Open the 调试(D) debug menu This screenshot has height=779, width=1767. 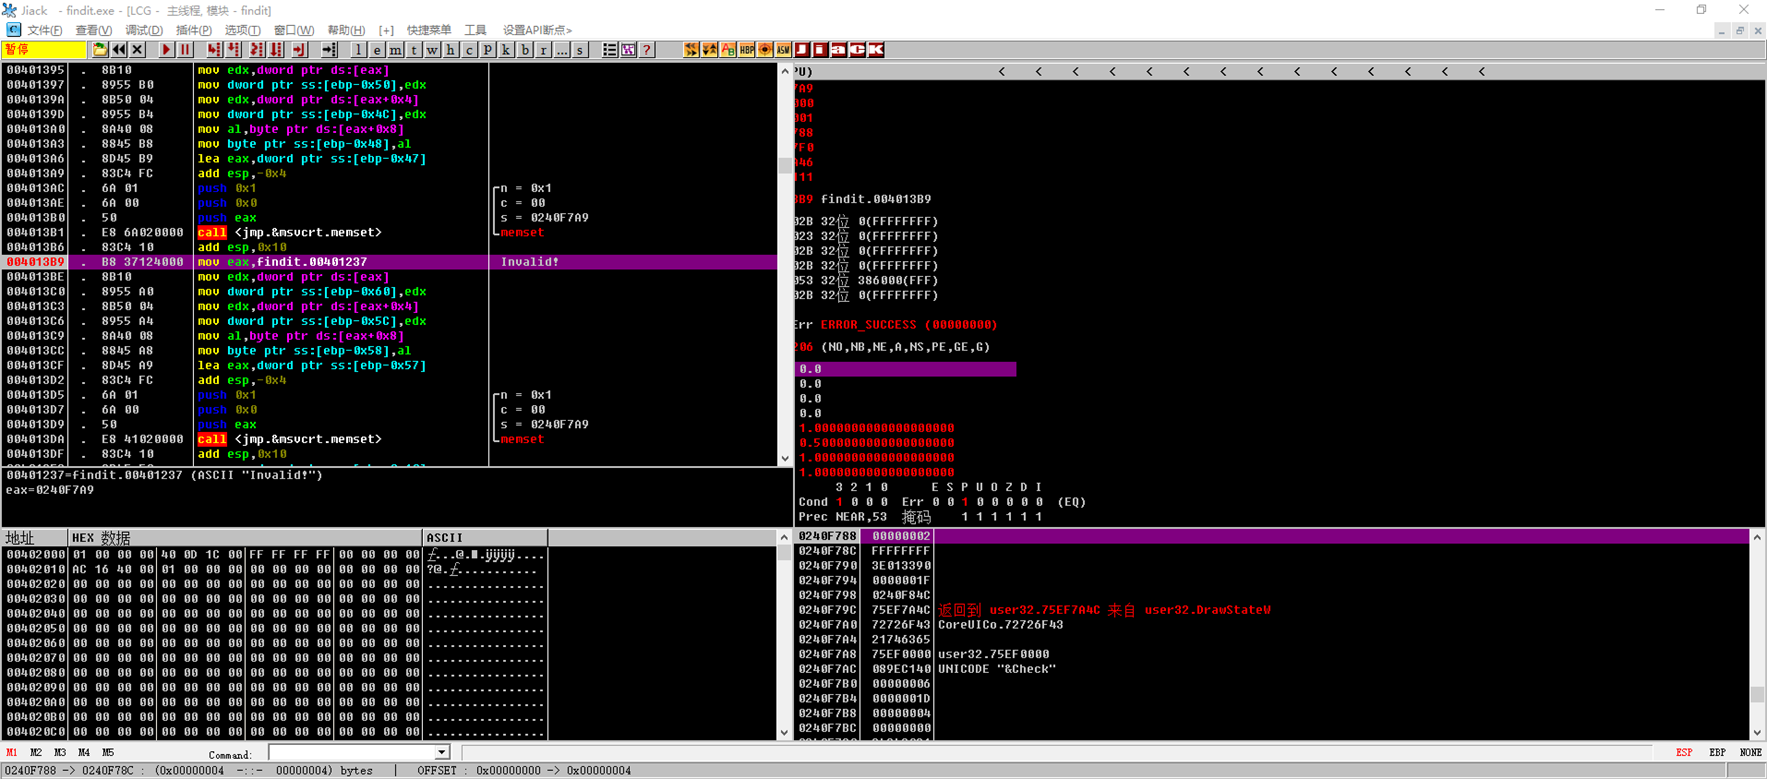[x=143, y=30]
